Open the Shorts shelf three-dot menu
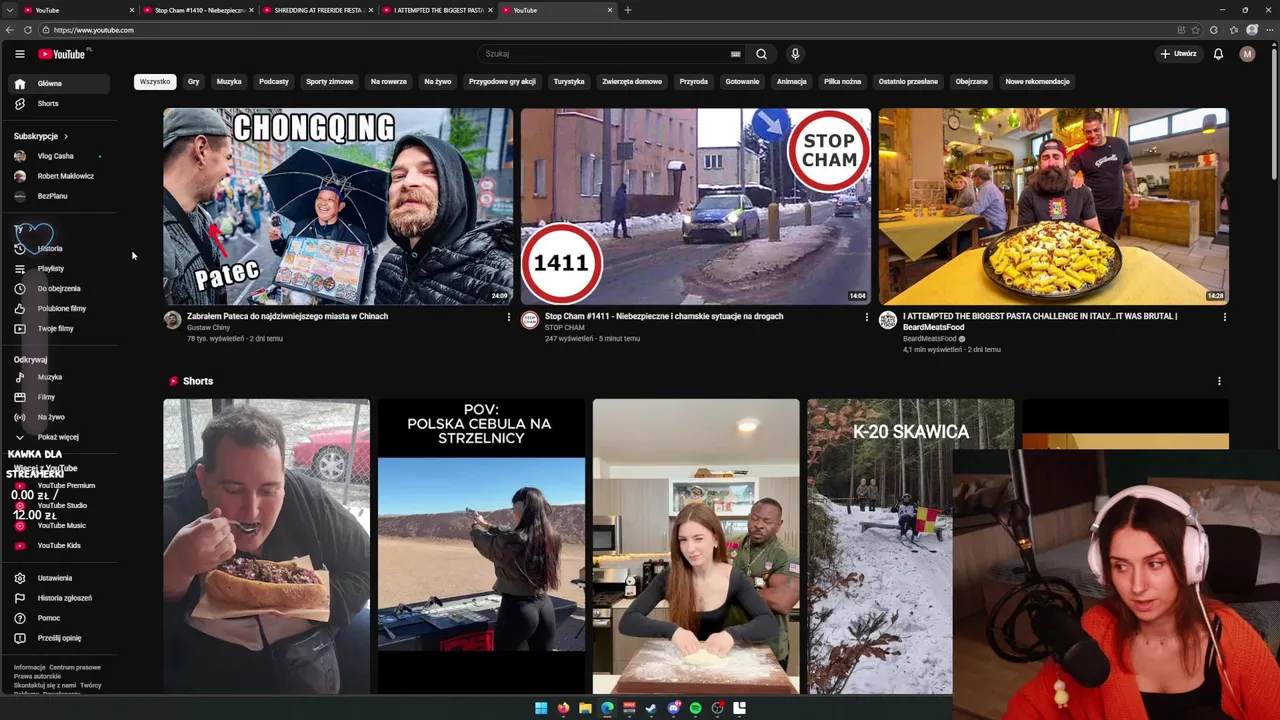 click(1219, 381)
